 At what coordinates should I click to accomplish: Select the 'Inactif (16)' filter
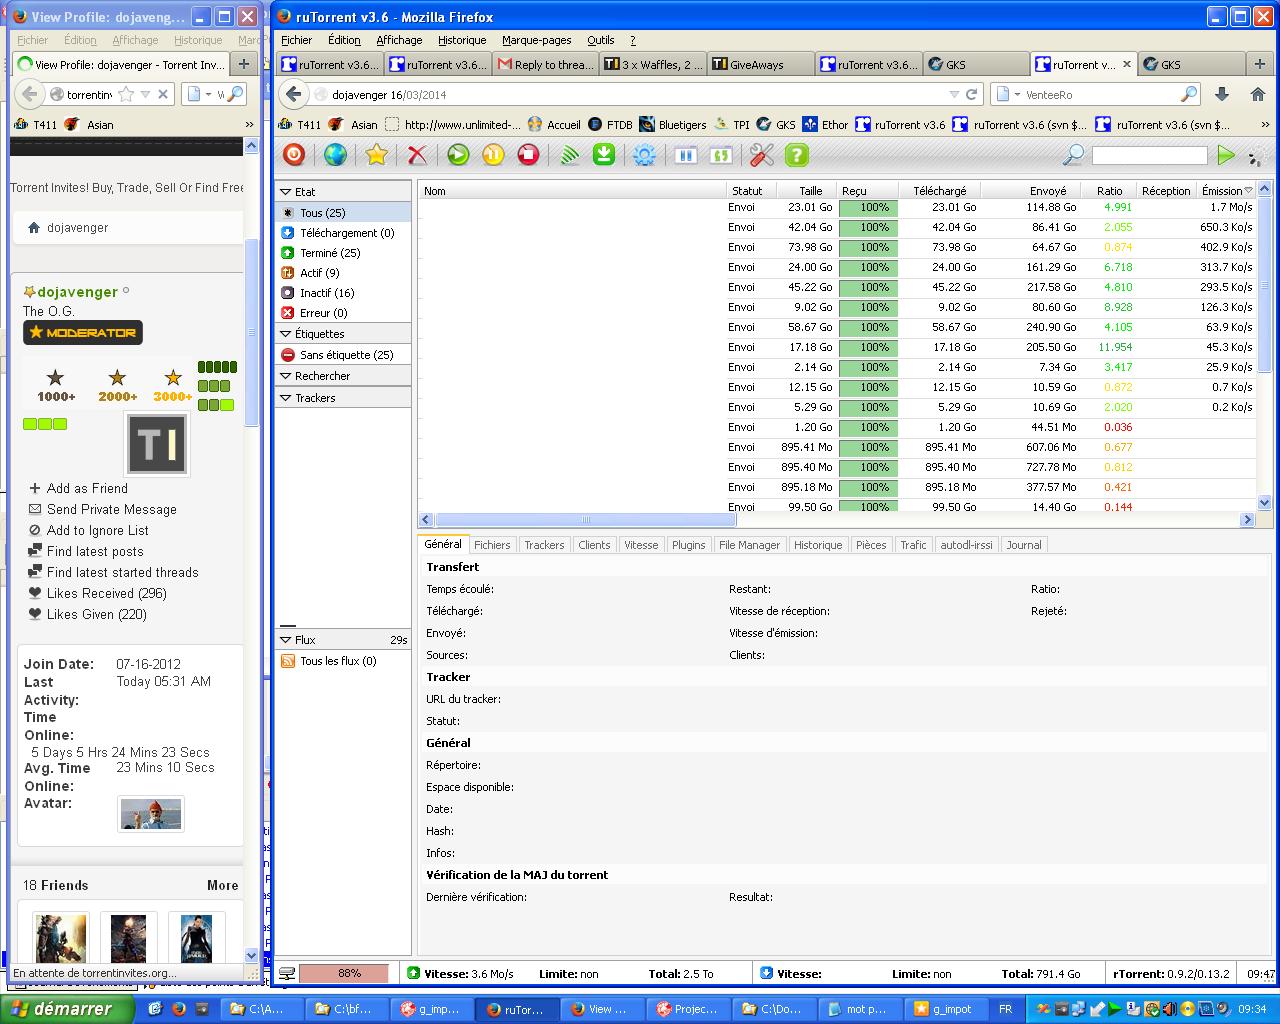pos(343,293)
